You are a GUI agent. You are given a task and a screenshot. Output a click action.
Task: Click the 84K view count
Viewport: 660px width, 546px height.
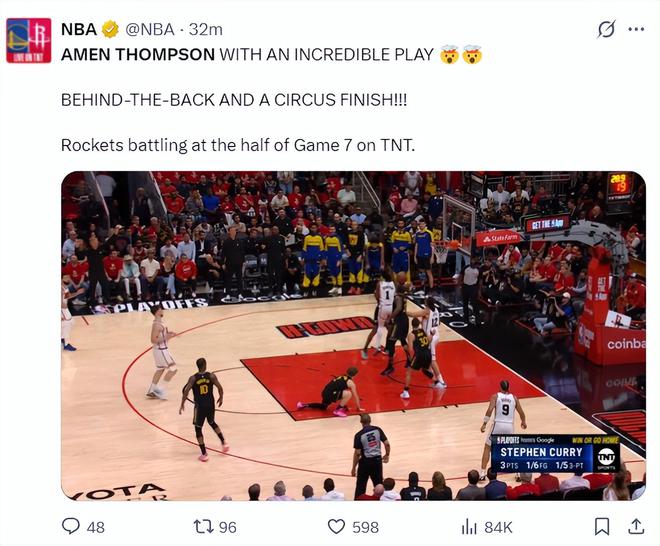pyautogui.click(x=498, y=527)
